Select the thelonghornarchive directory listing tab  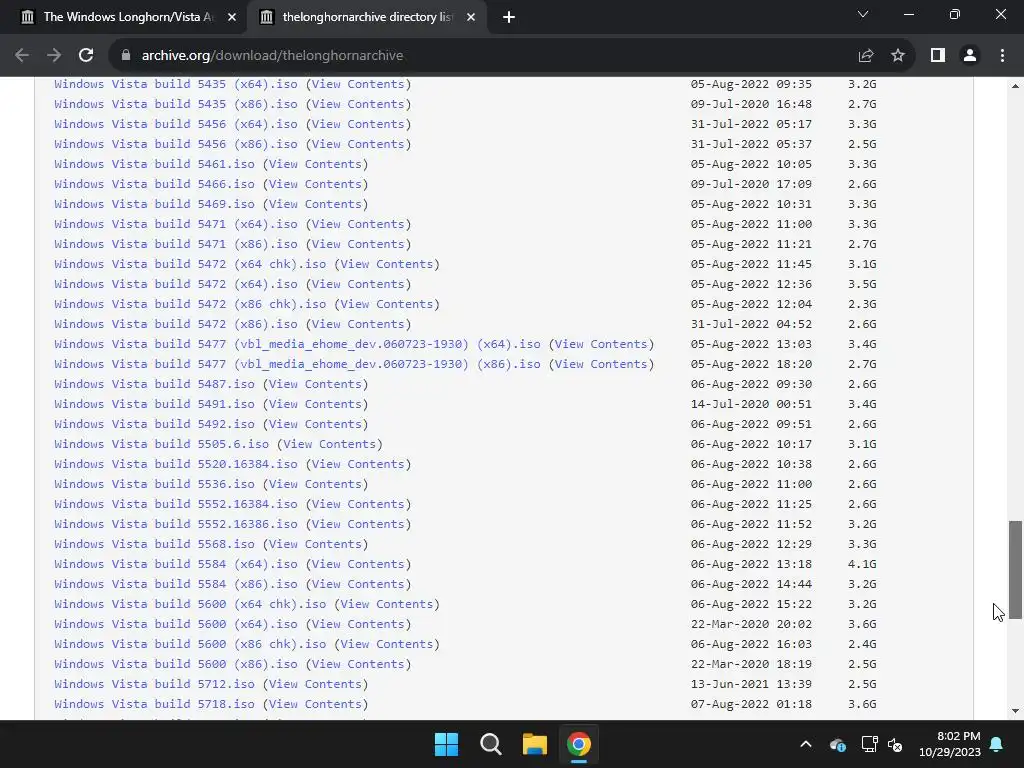[366, 17]
